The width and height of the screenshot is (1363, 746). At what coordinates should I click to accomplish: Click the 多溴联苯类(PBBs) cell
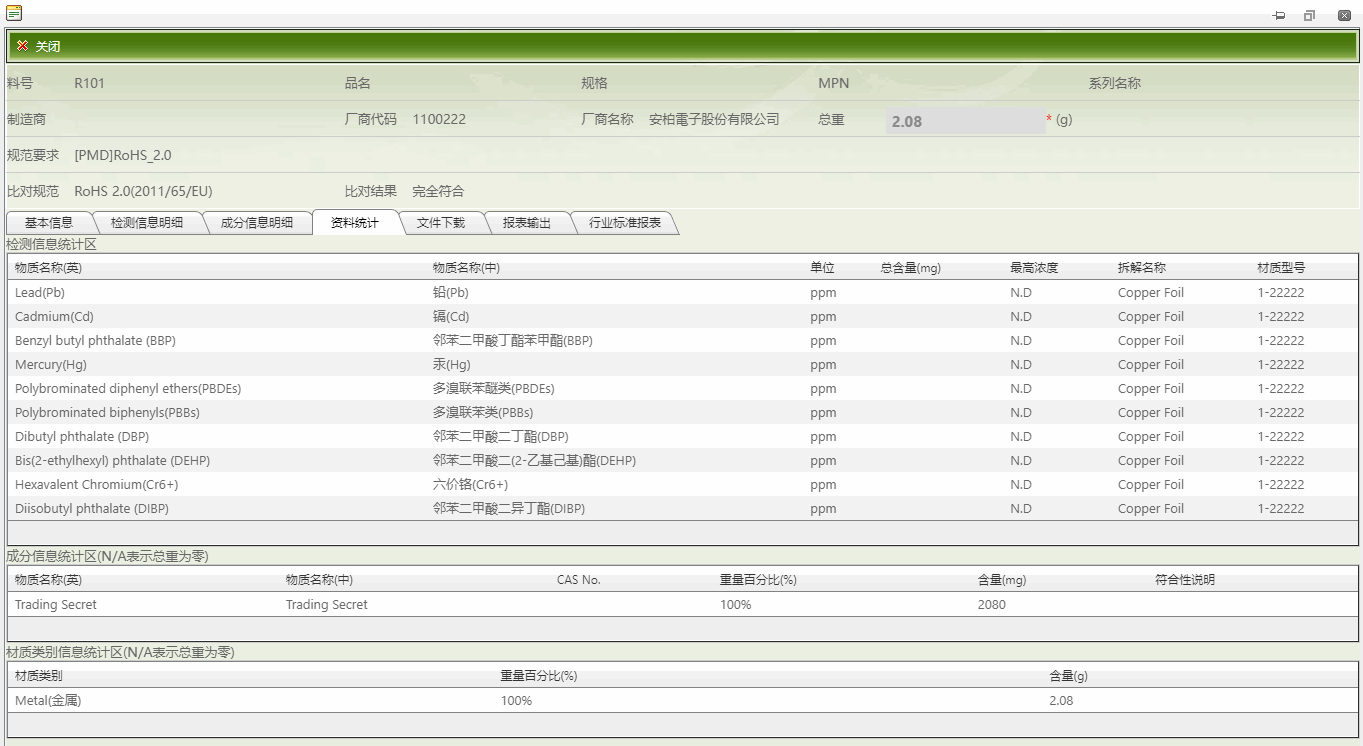(483, 412)
